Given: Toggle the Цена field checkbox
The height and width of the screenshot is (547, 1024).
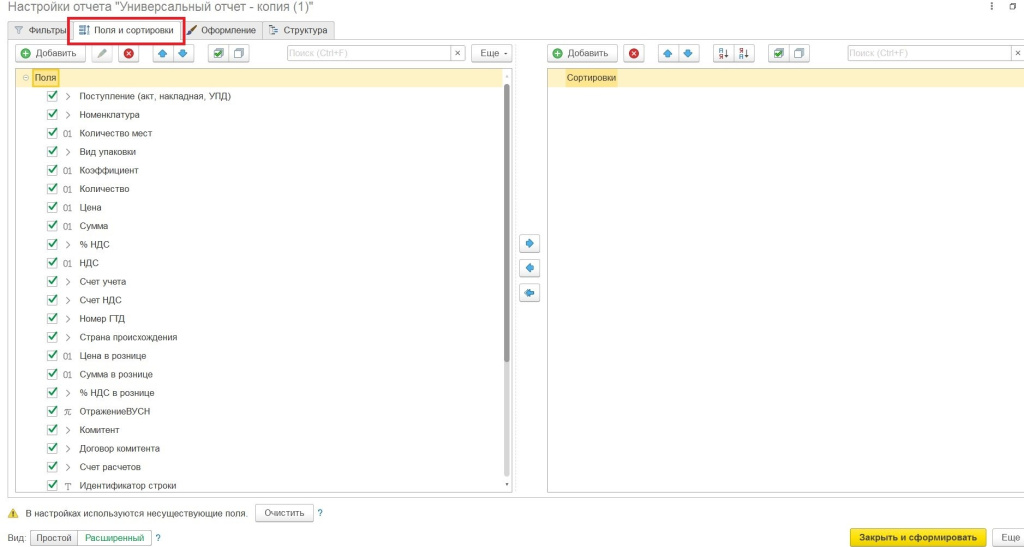Looking at the screenshot, I should tap(52, 207).
